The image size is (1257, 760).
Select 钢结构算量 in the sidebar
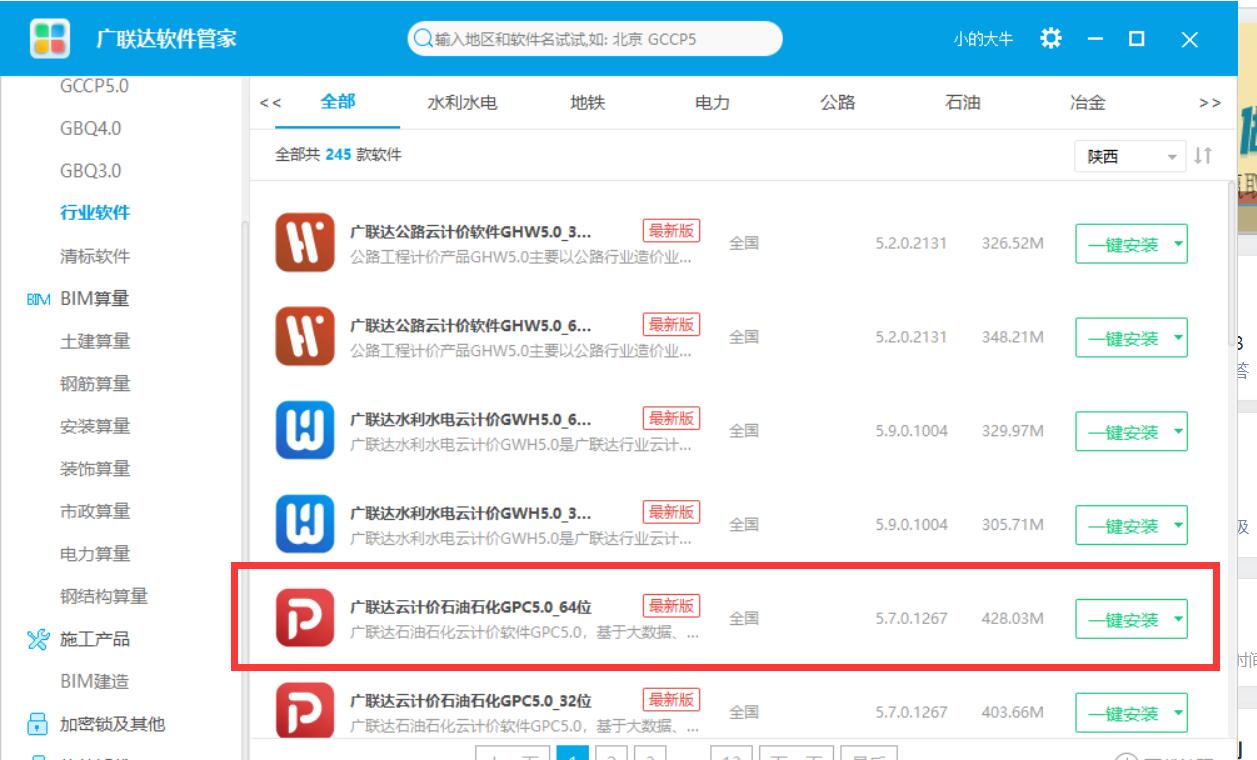104,596
